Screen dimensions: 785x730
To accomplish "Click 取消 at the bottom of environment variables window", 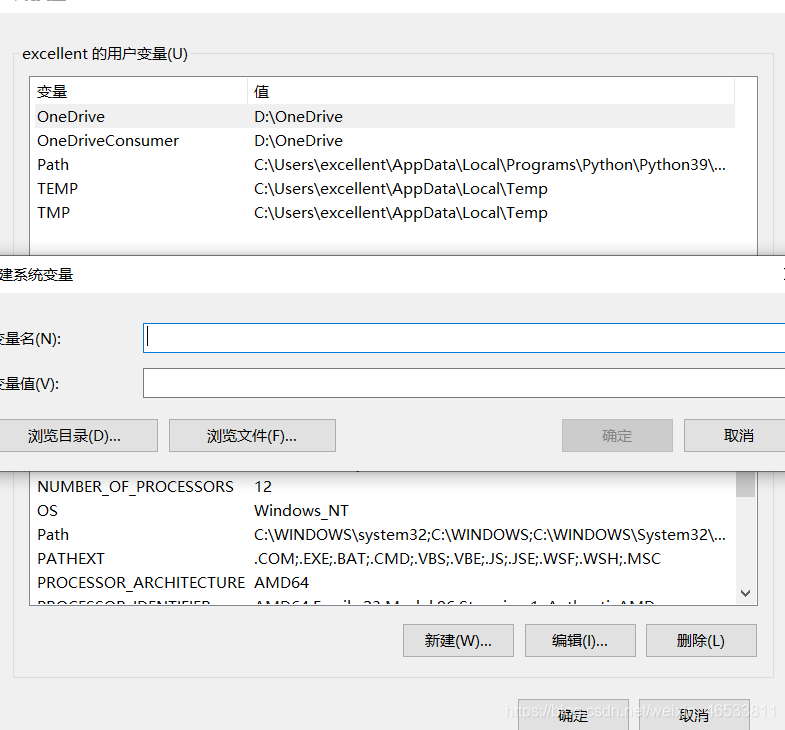I will (694, 715).
